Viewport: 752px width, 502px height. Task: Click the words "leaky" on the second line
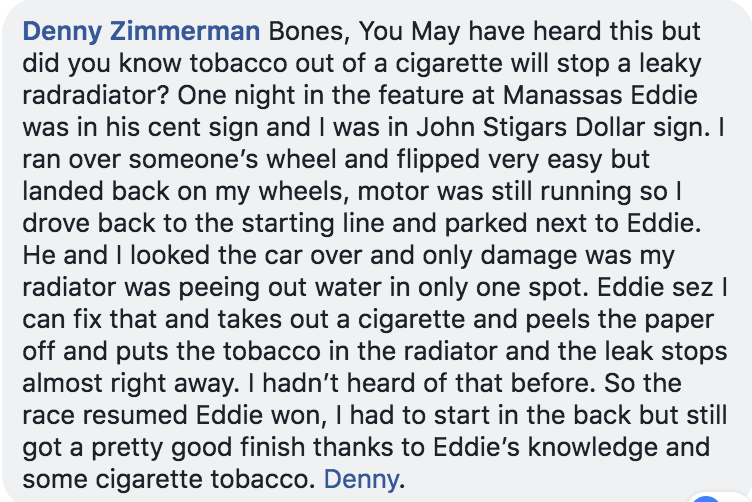[670, 64]
